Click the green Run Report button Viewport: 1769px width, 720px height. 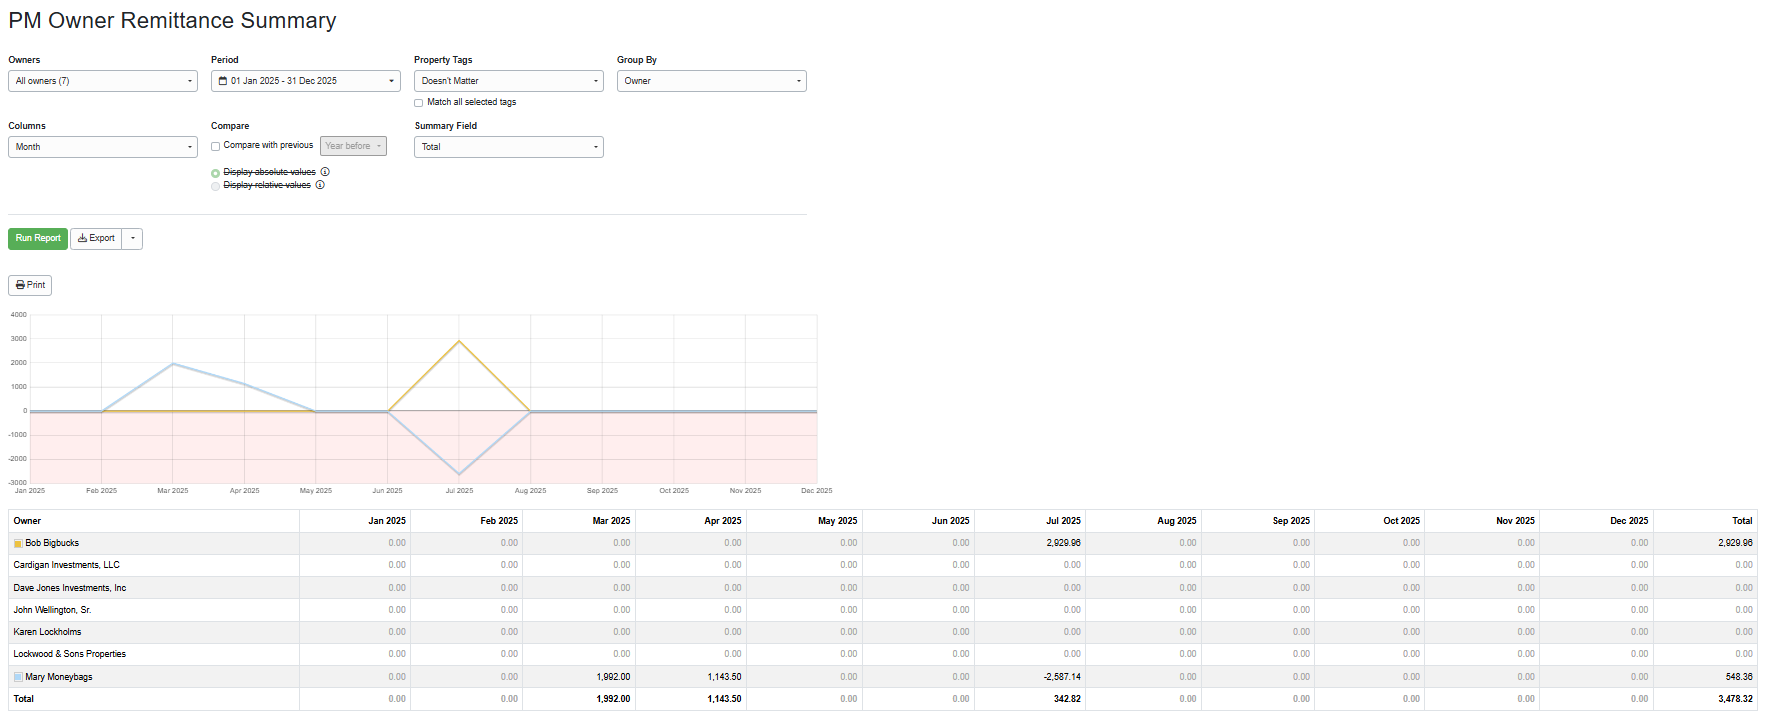(x=38, y=239)
